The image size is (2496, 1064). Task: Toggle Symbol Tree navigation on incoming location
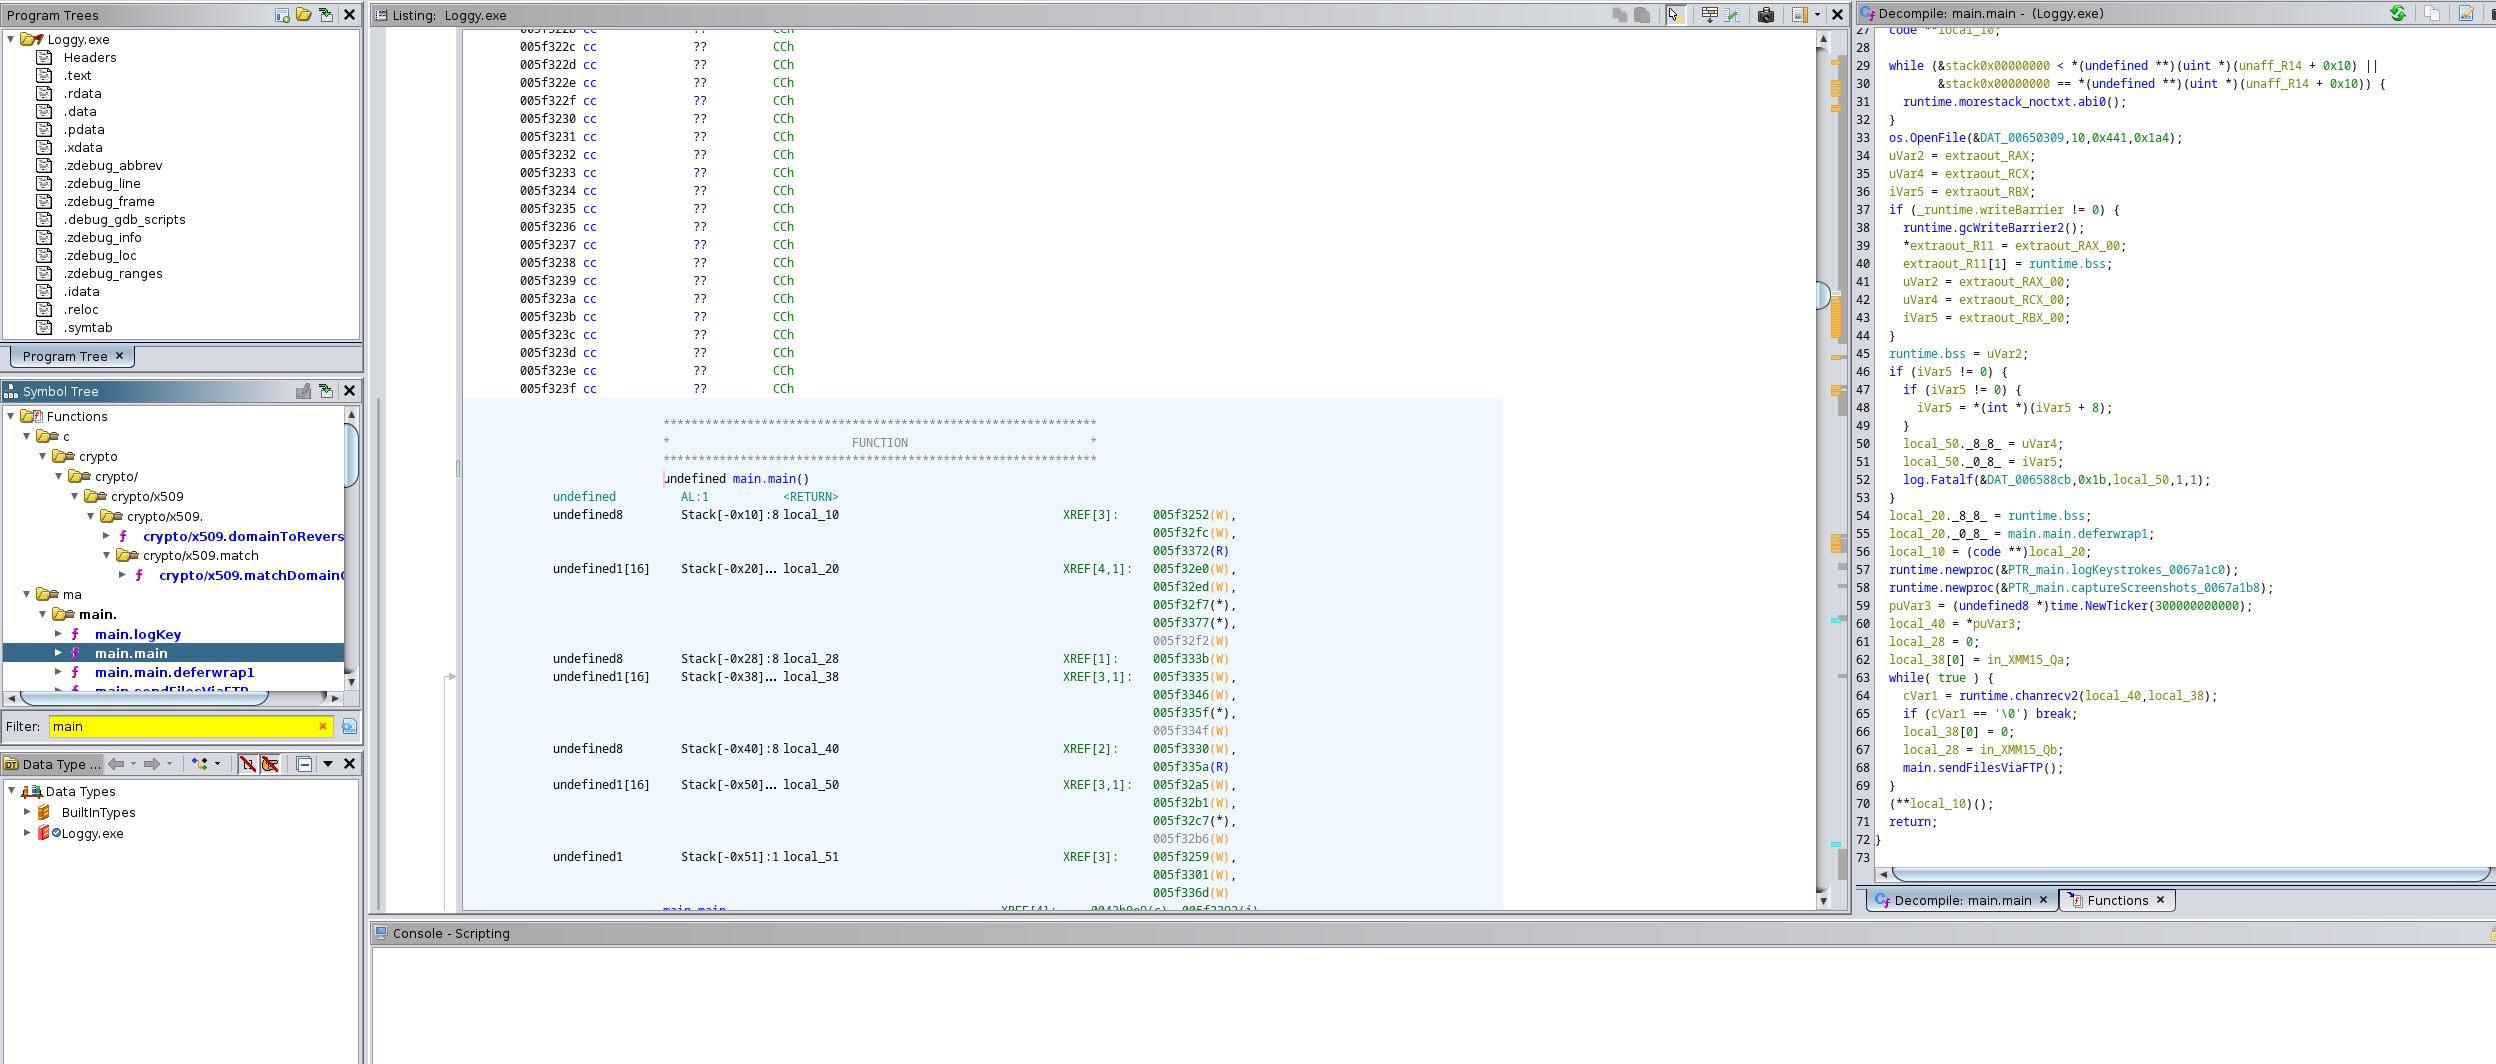tap(326, 391)
